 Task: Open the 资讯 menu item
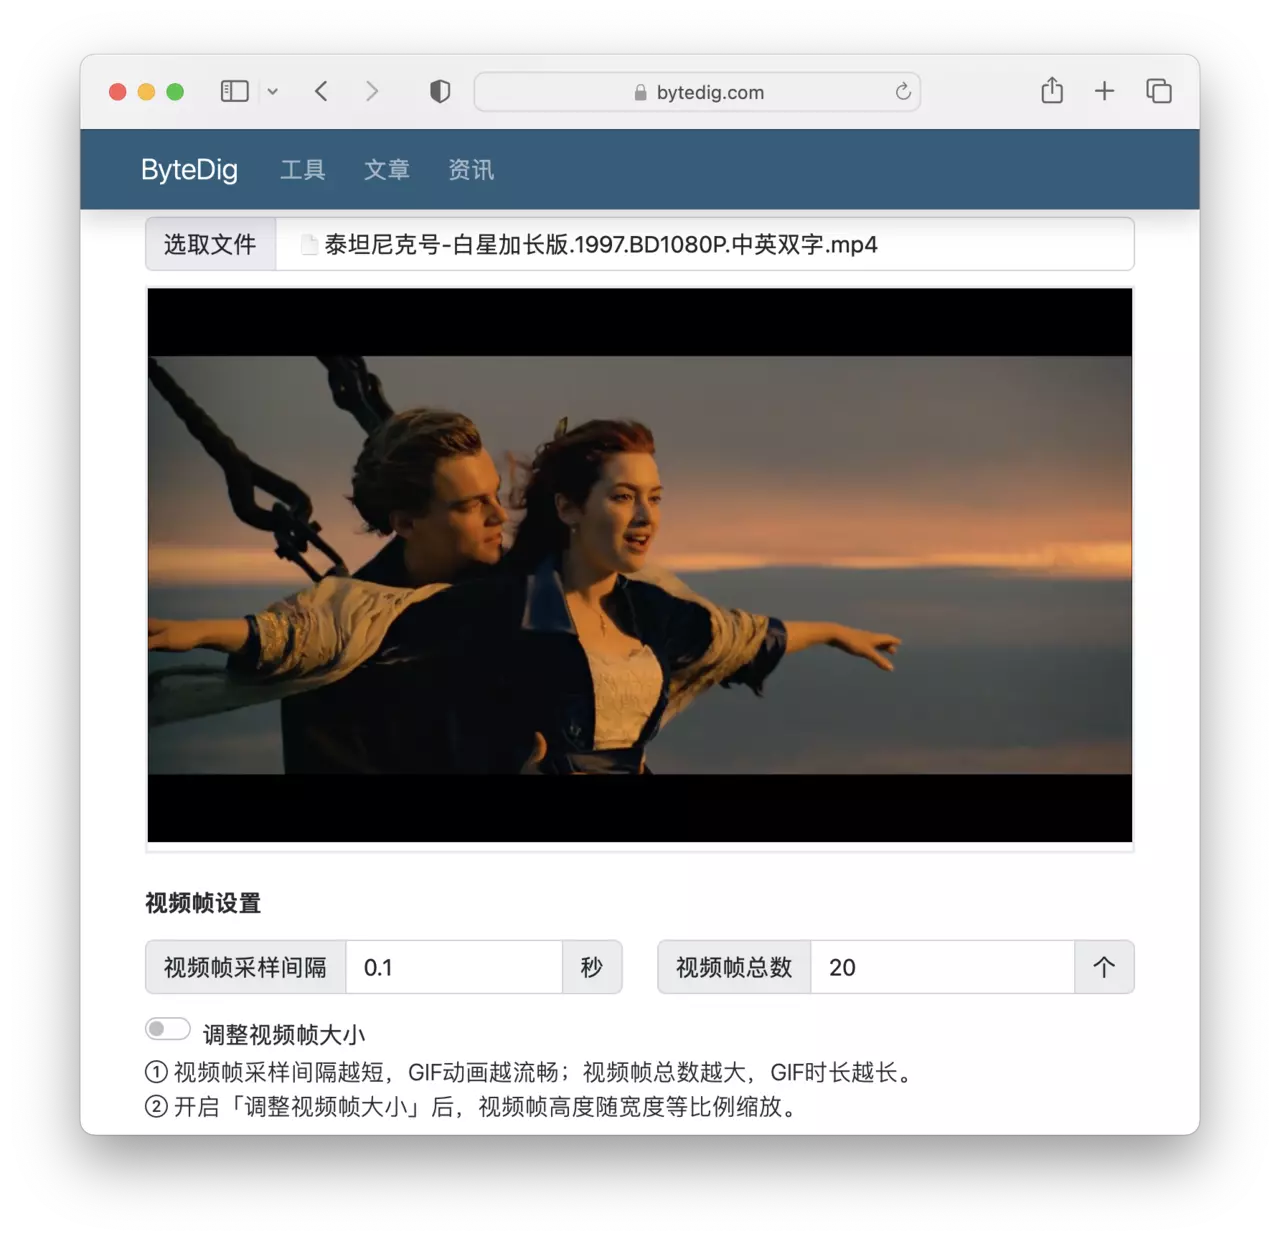click(x=471, y=170)
